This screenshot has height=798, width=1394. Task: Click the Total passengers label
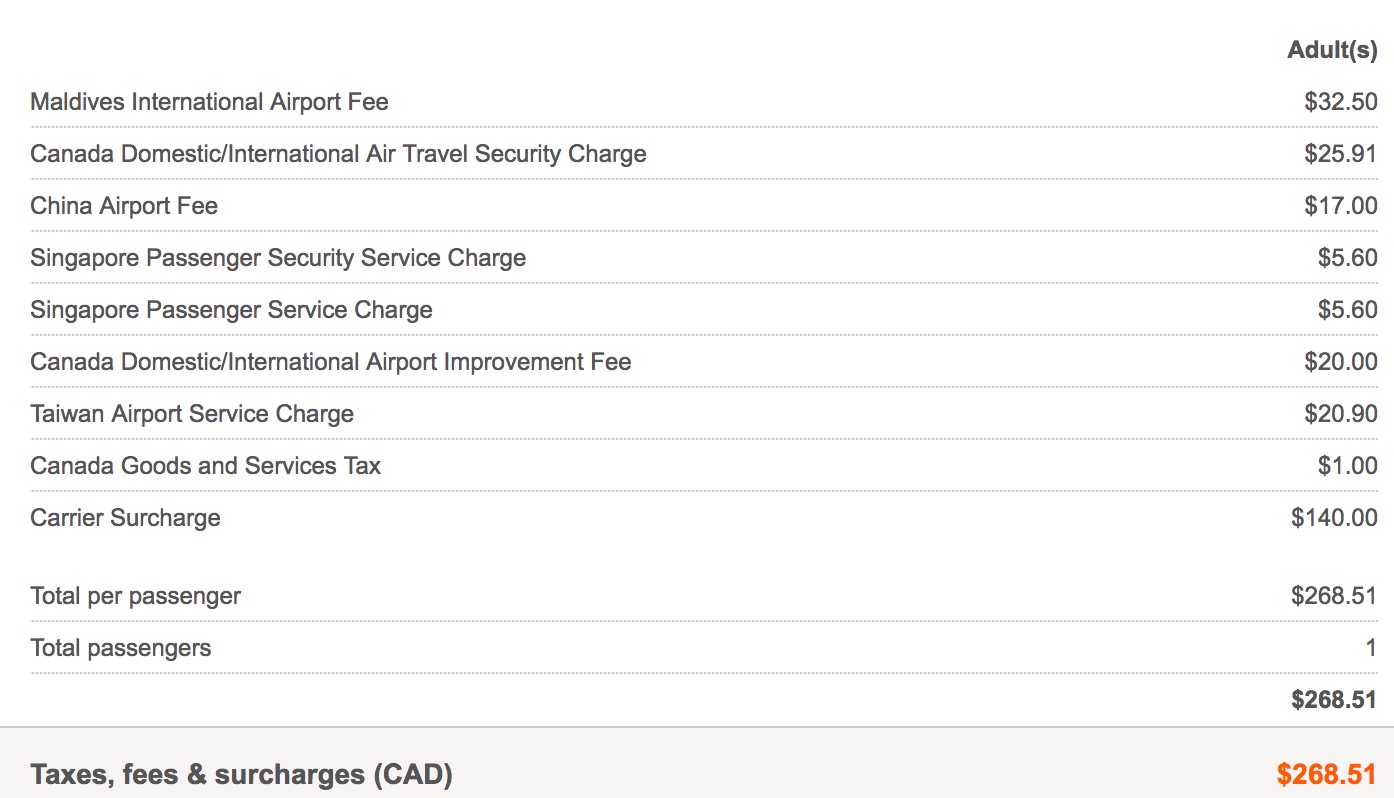click(120, 648)
